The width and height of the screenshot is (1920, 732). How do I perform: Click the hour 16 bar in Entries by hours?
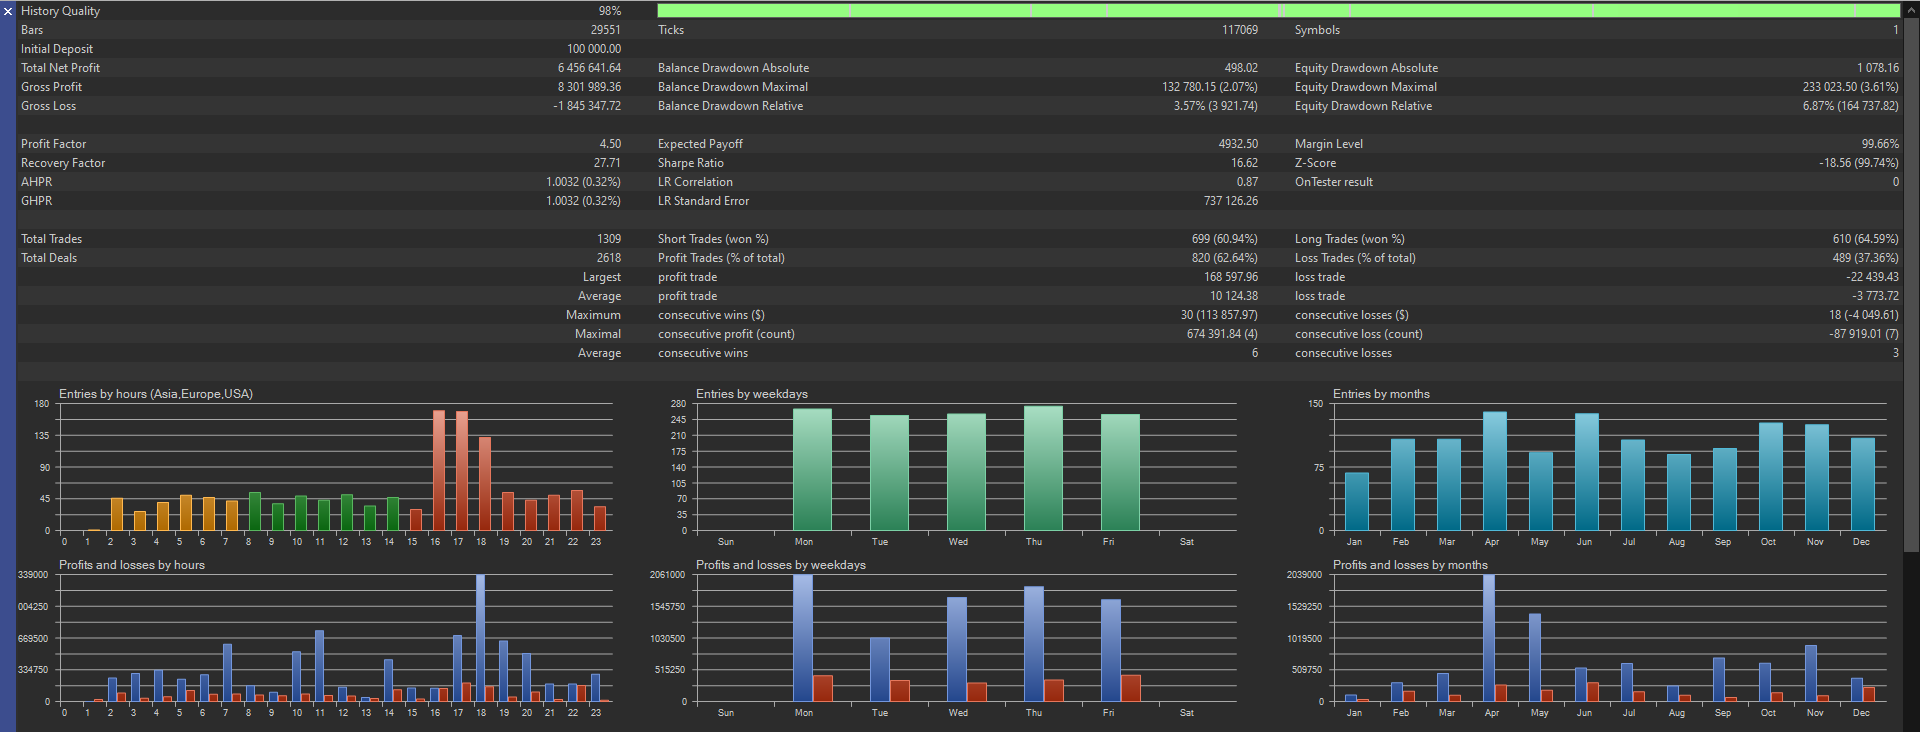438,470
